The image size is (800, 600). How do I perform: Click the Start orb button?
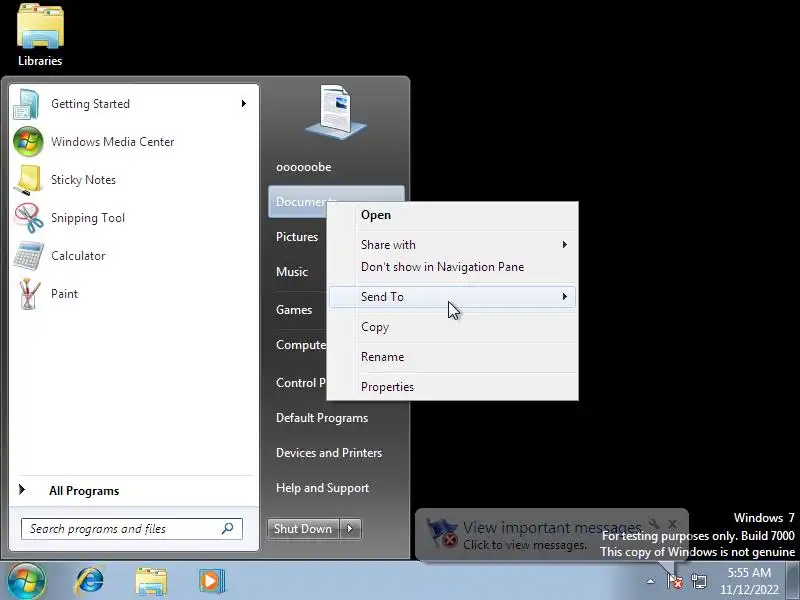[26, 581]
